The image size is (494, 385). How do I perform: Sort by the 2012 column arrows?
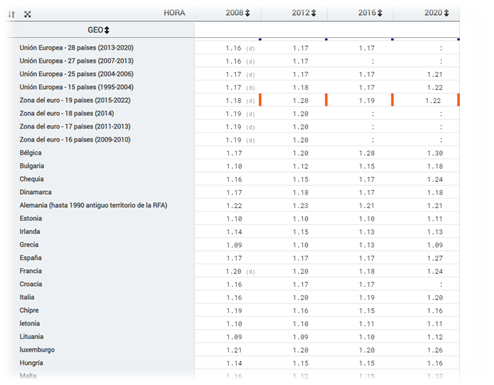pos(314,13)
